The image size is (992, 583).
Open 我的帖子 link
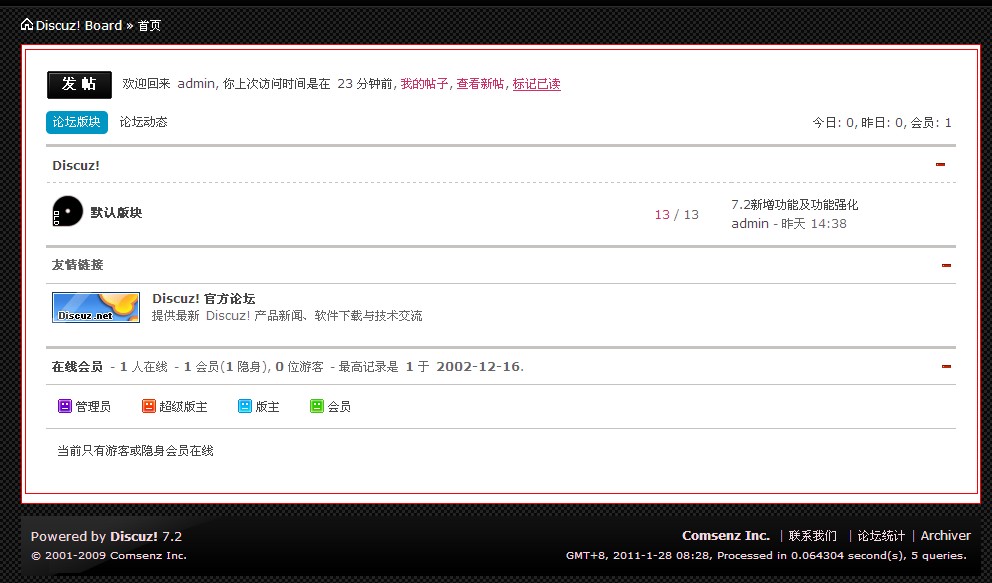tap(424, 83)
